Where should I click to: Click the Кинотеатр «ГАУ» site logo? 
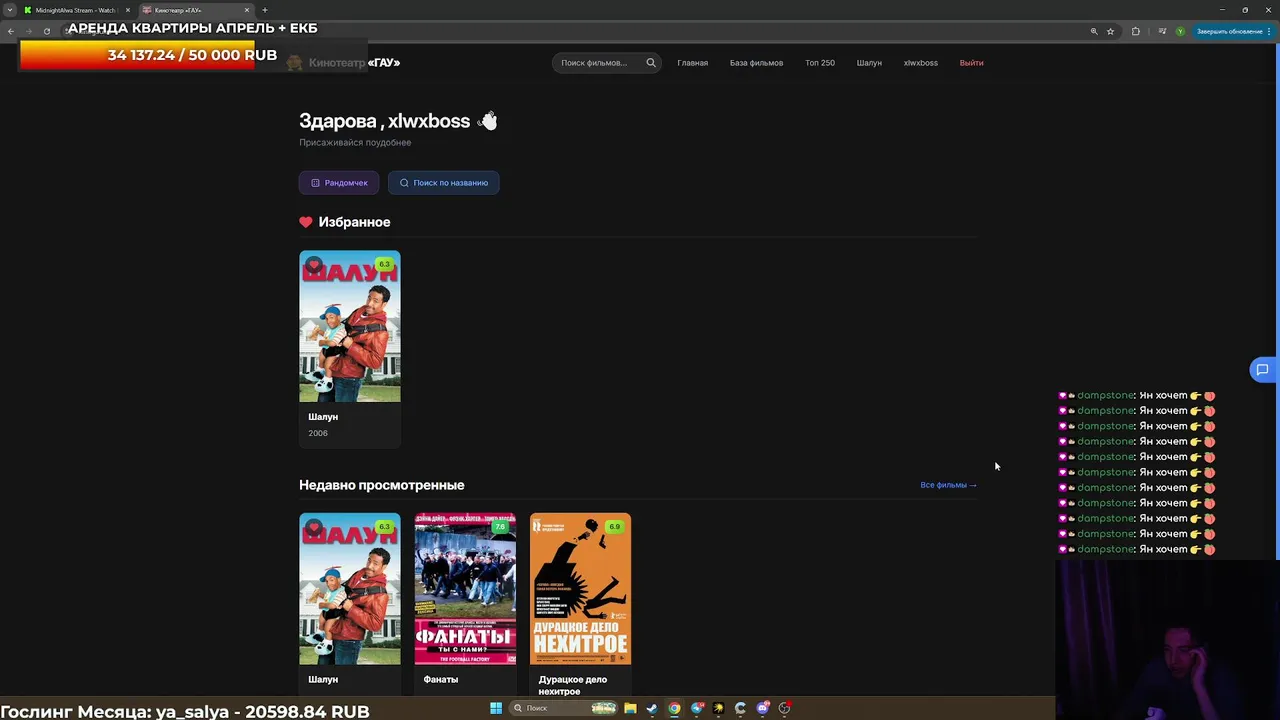coord(343,63)
